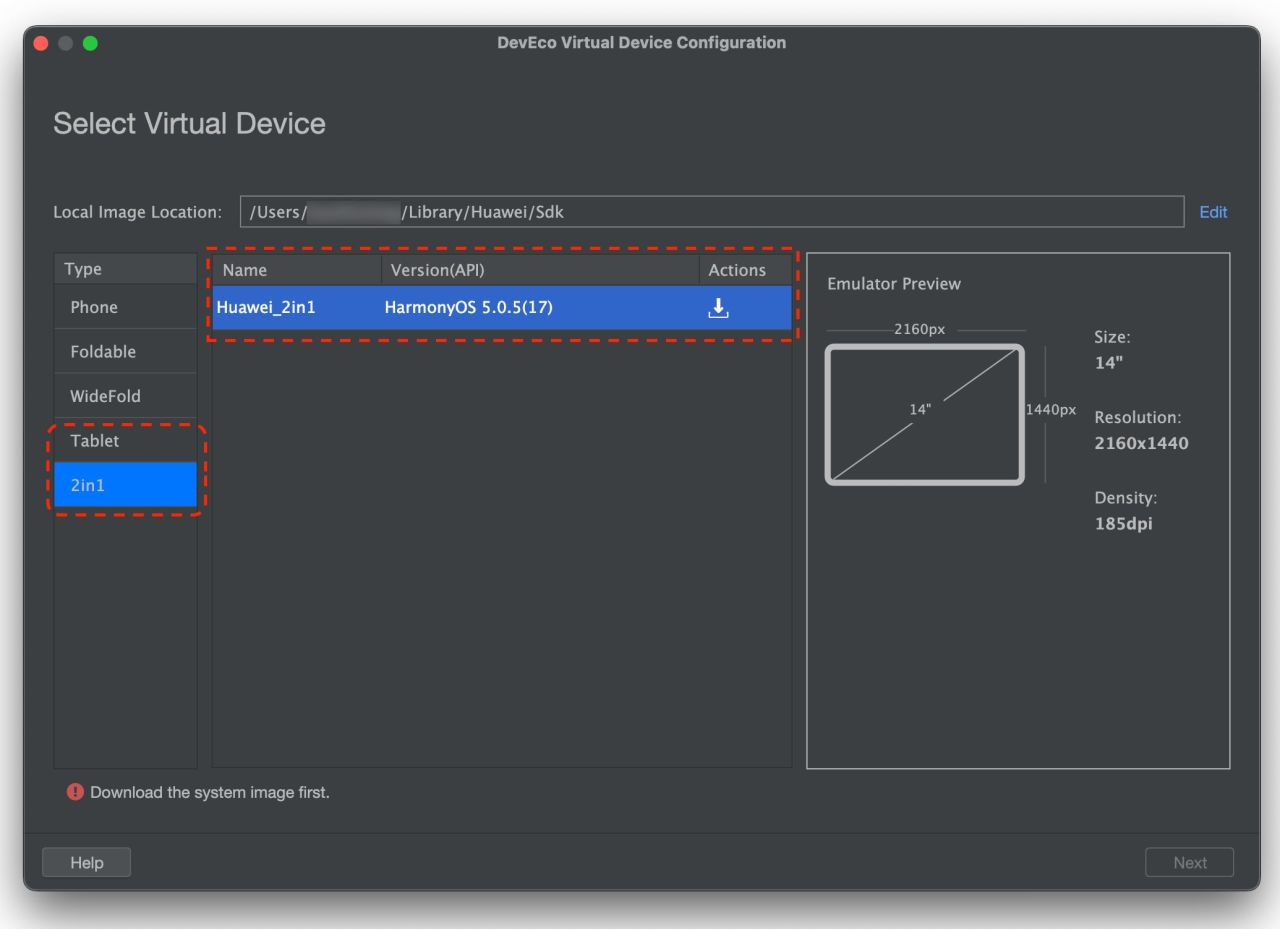Image resolution: width=1280 pixels, height=929 pixels.
Task: Sort by the Name column header
Action: pos(245,270)
